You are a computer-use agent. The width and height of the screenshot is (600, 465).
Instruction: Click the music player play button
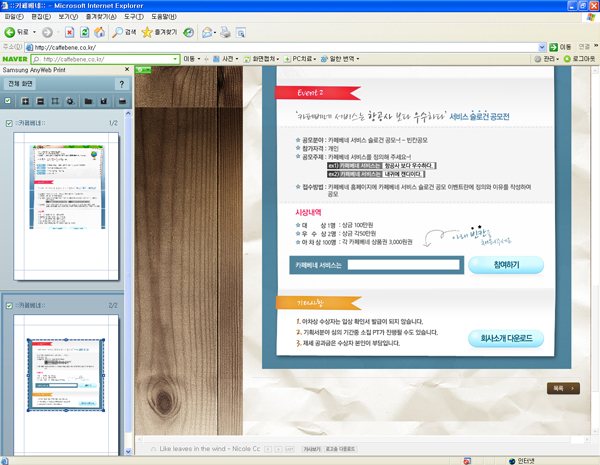[268, 449]
